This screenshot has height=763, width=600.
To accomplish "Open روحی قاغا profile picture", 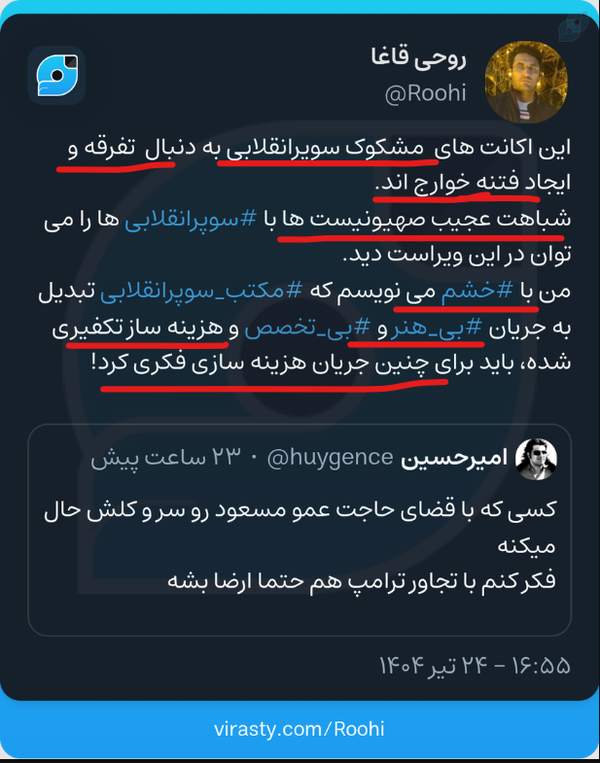I will tap(526, 82).
